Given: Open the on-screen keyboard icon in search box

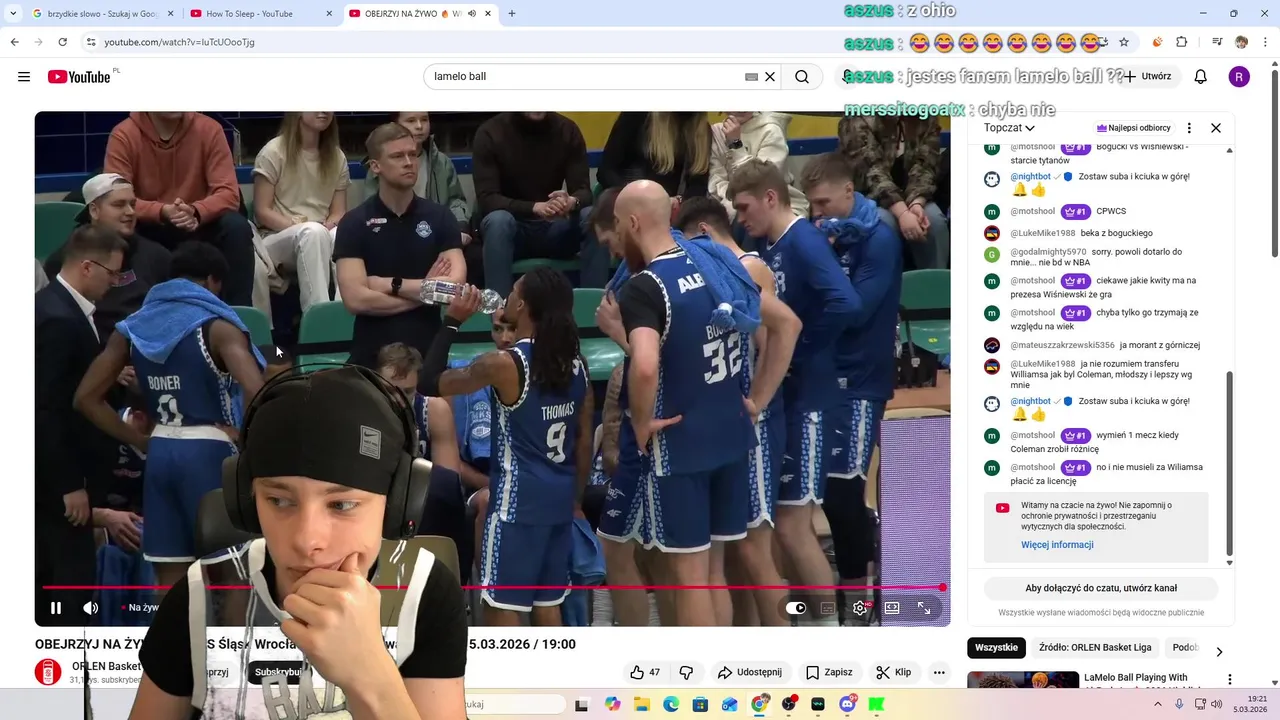Looking at the screenshot, I should click(x=751, y=77).
